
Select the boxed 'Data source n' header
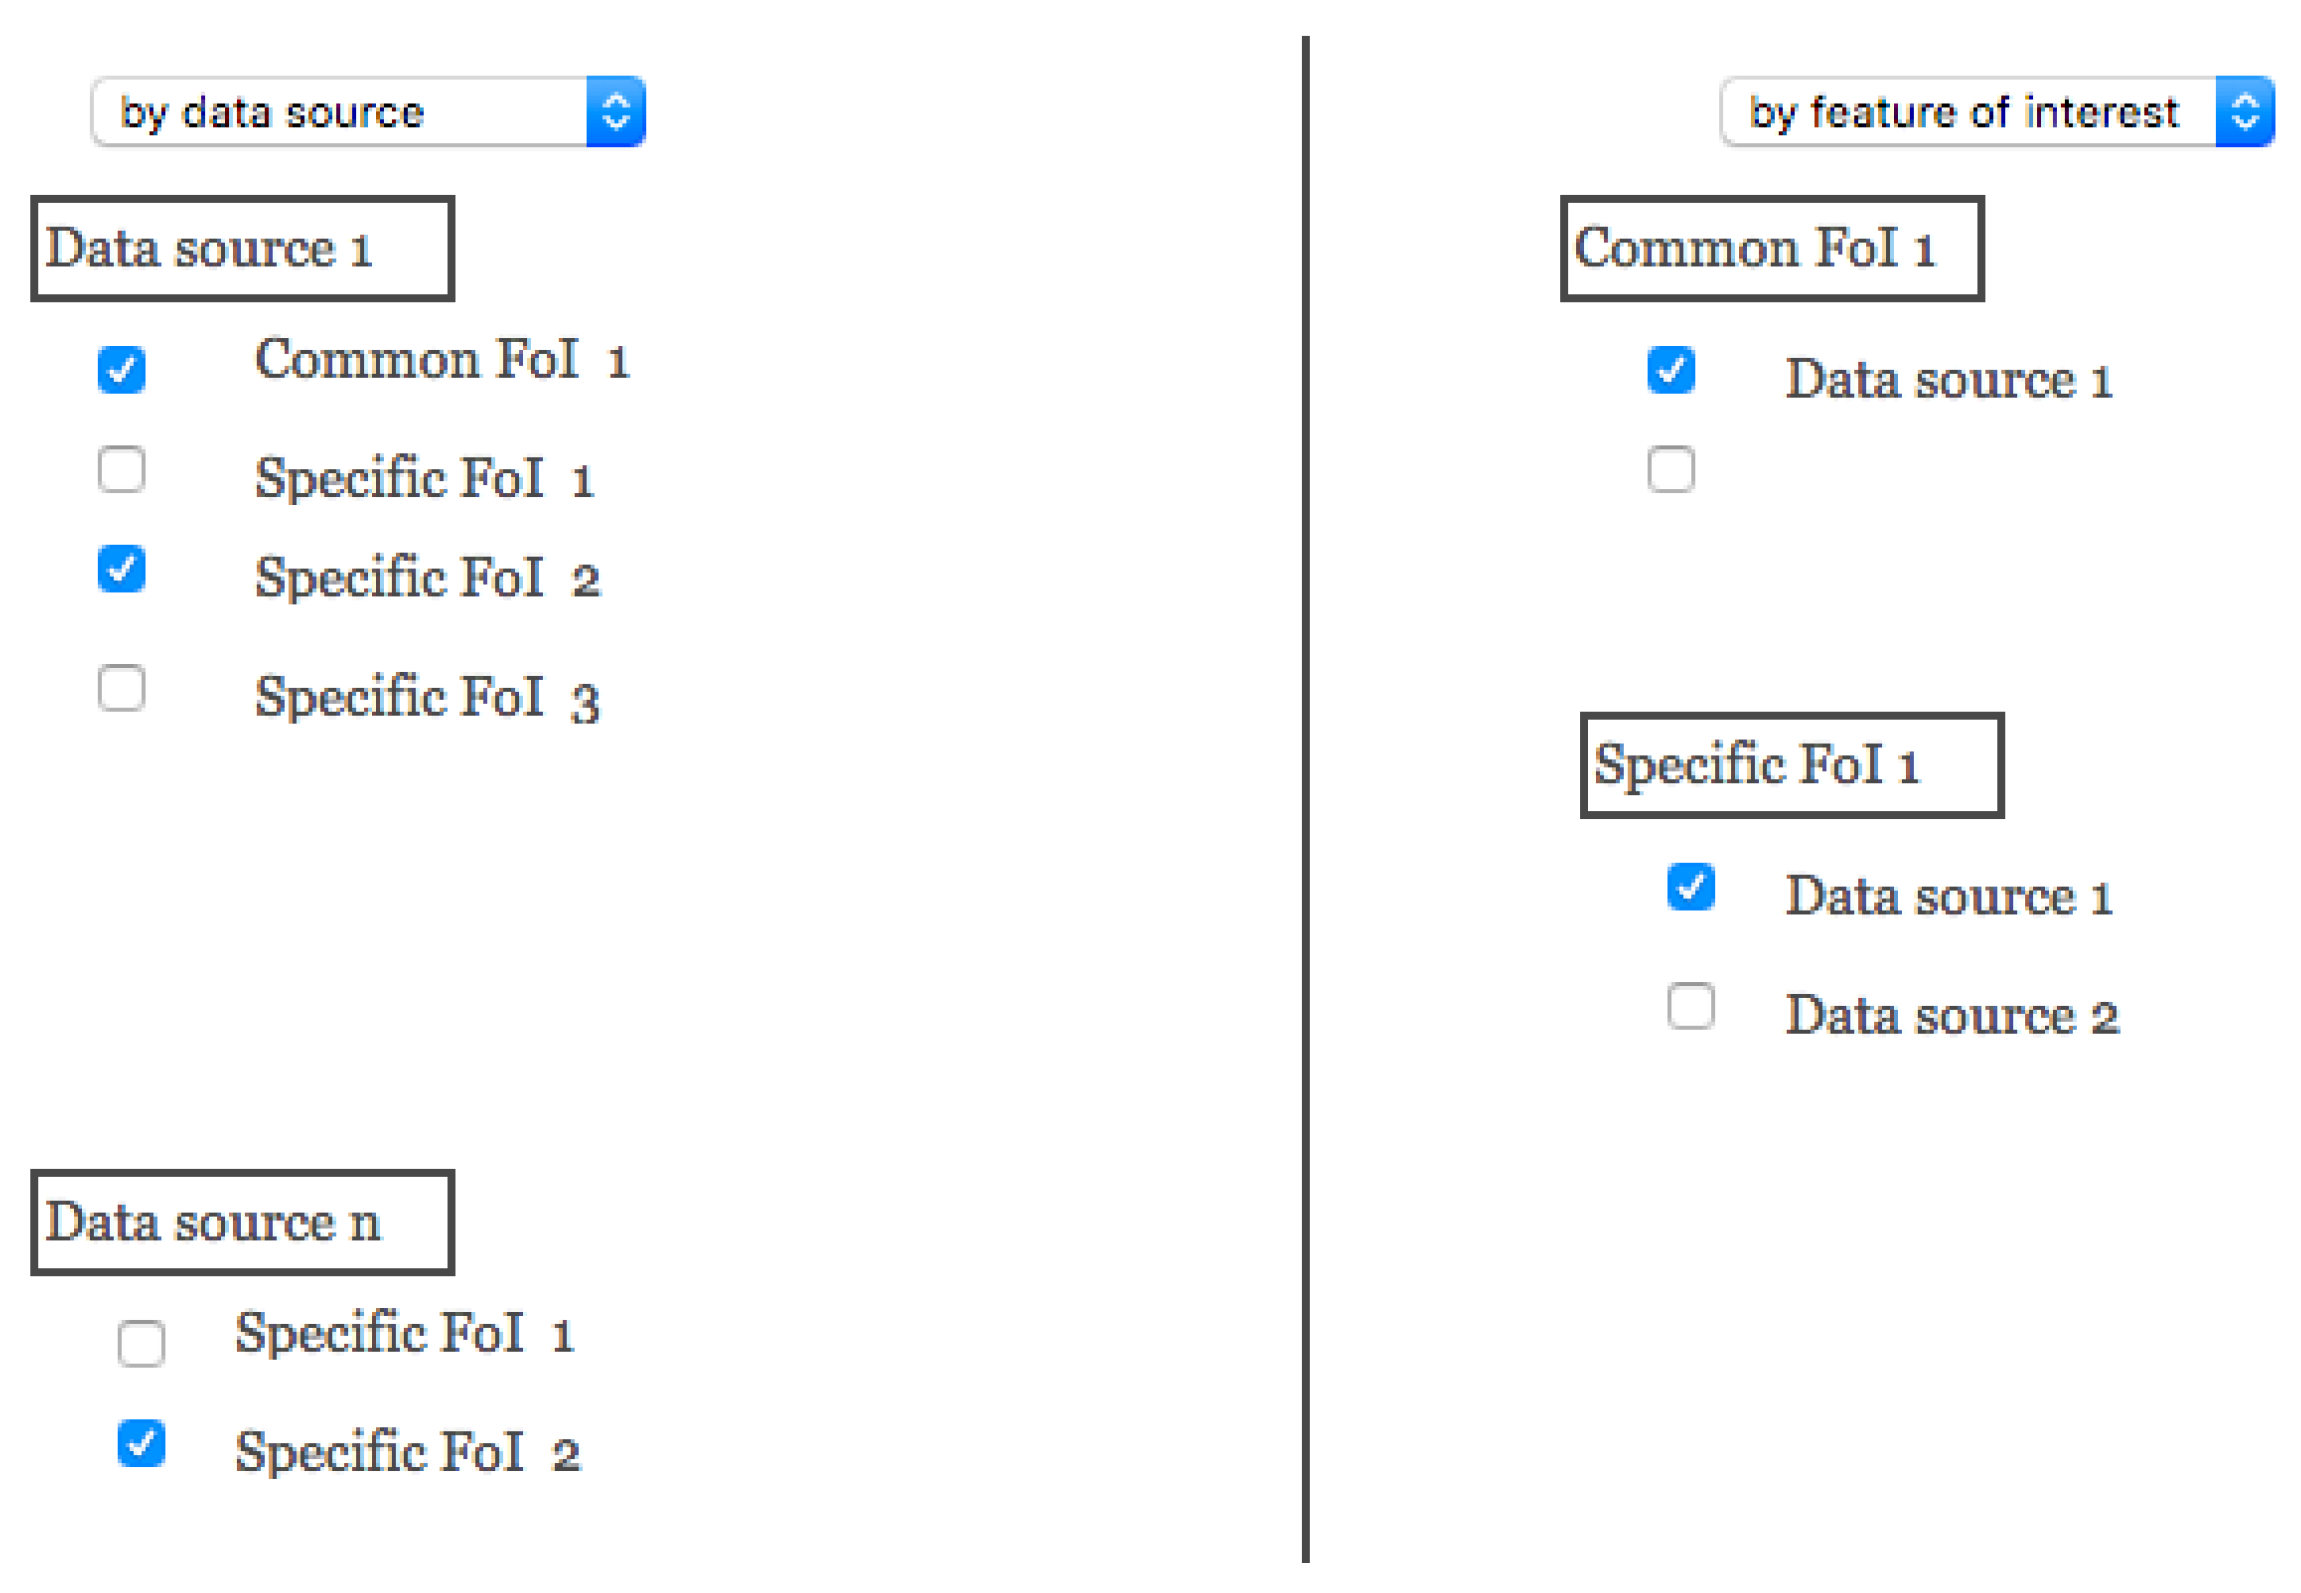[x=243, y=1222]
